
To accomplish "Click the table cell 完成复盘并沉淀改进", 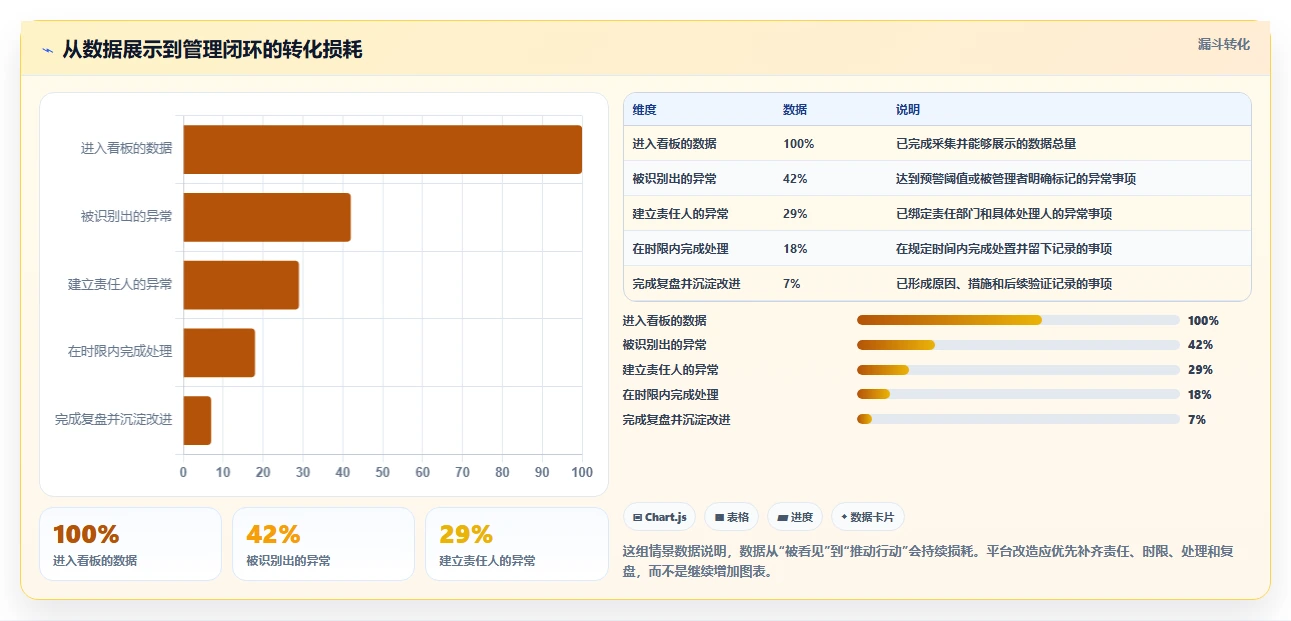I will (686, 284).
